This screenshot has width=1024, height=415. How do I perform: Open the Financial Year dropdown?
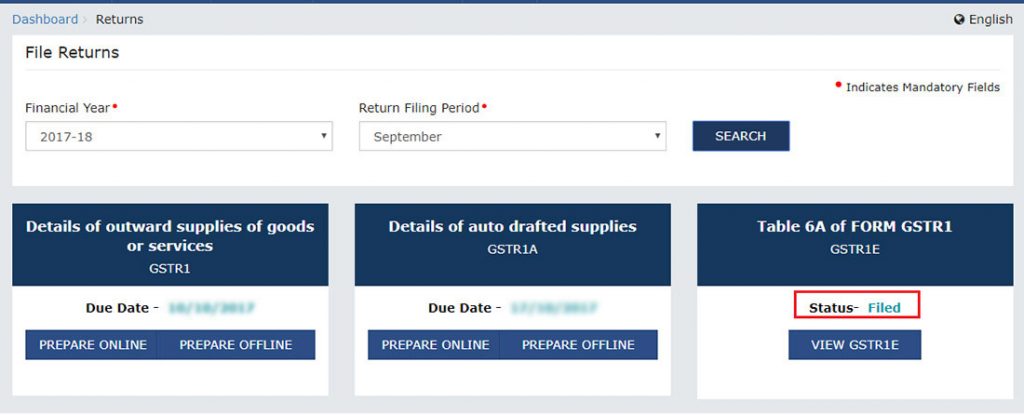point(178,137)
